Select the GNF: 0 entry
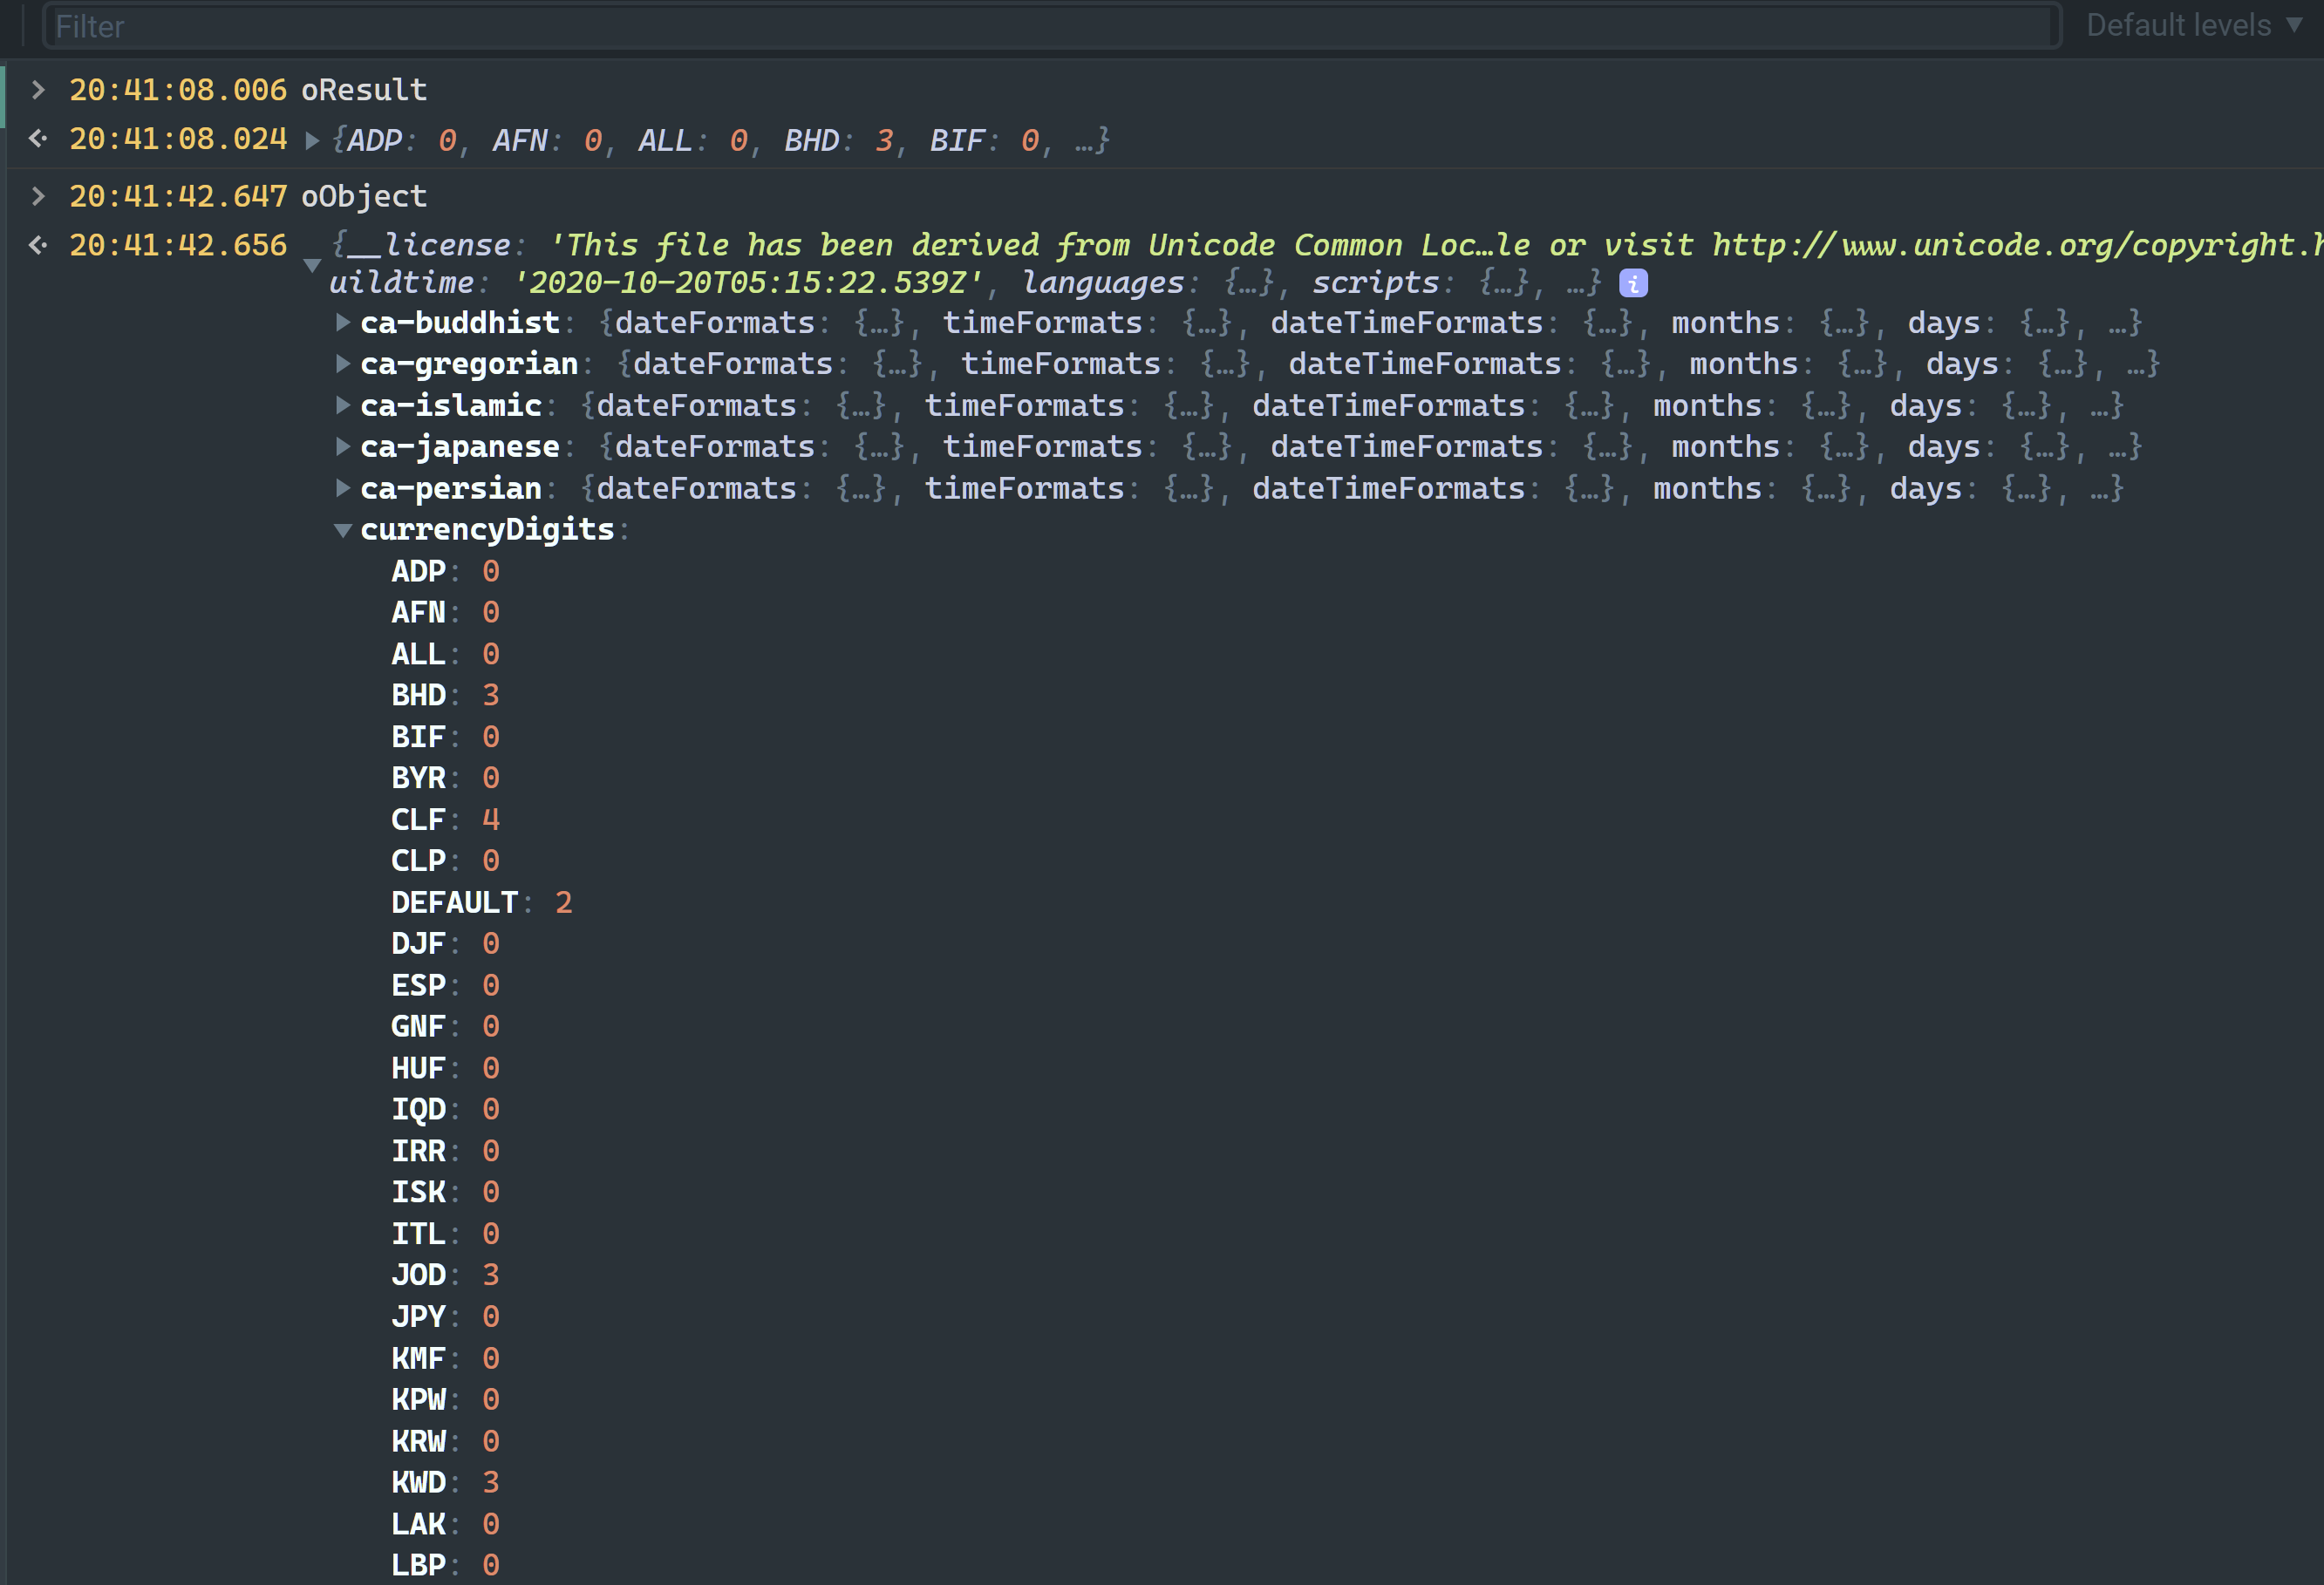Image resolution: width=2324 pixels, height=1585 pixels. coord(445,1027)
